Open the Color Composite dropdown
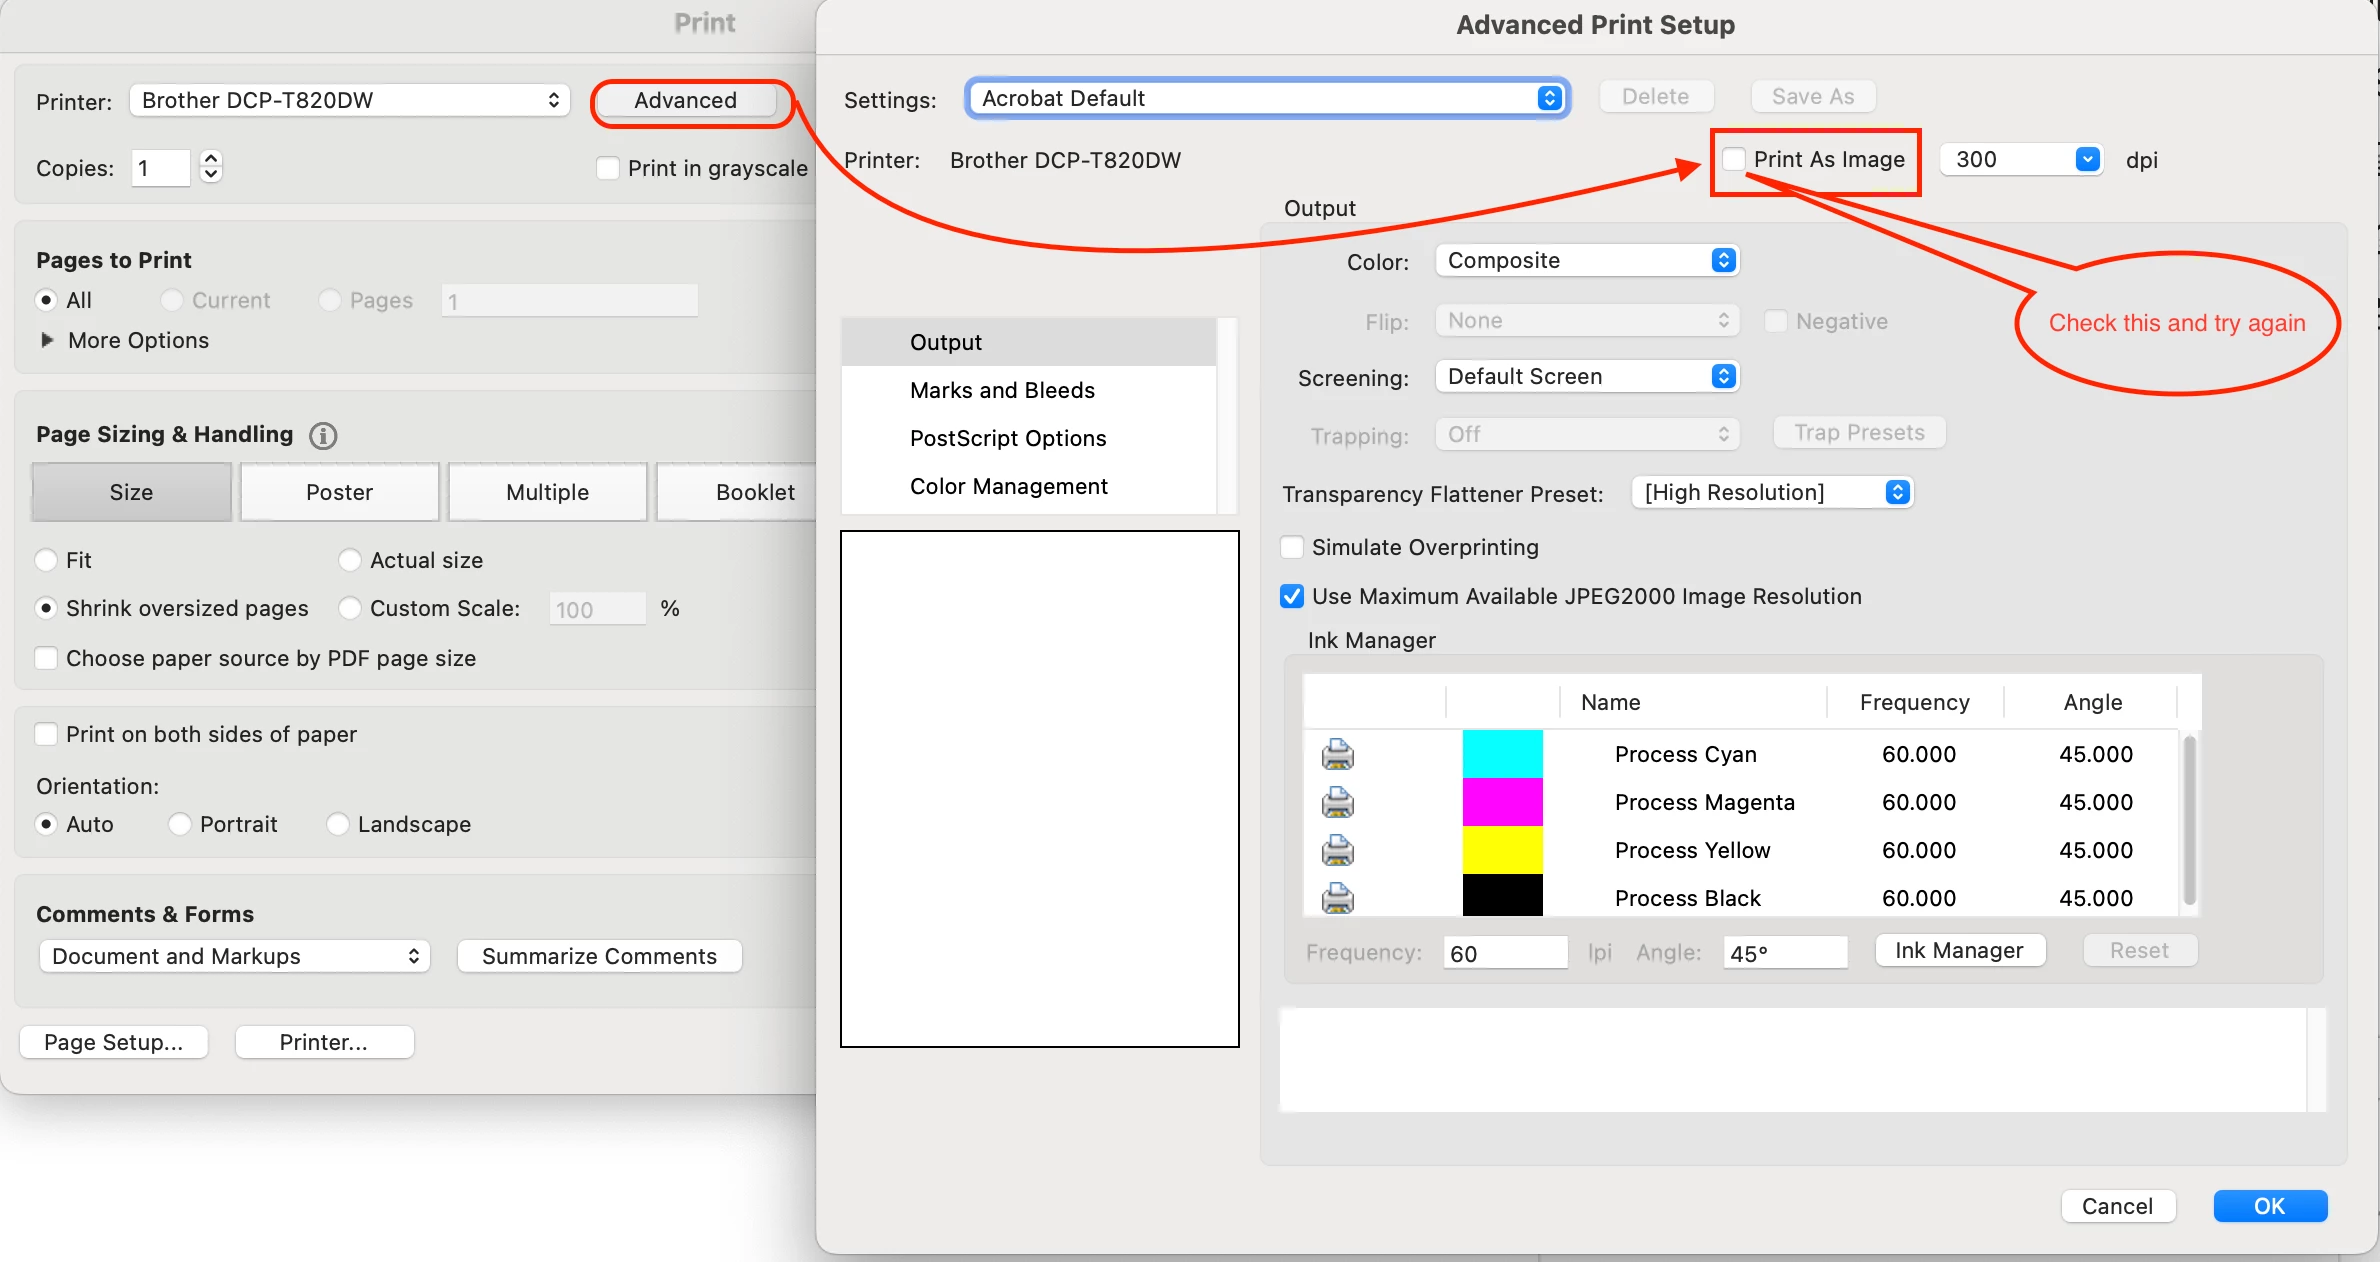This screenshot has height=1262, width=2380. click(x=1586, y=261)
